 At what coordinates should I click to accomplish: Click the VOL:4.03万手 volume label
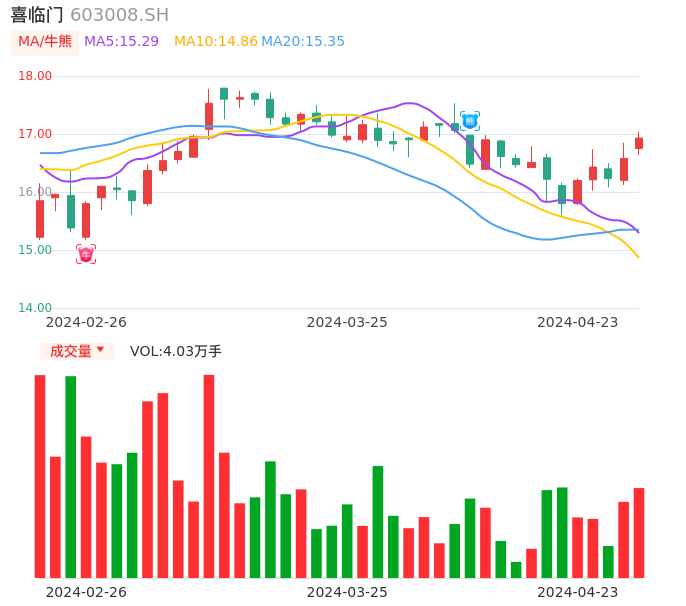tap(176, 351)
